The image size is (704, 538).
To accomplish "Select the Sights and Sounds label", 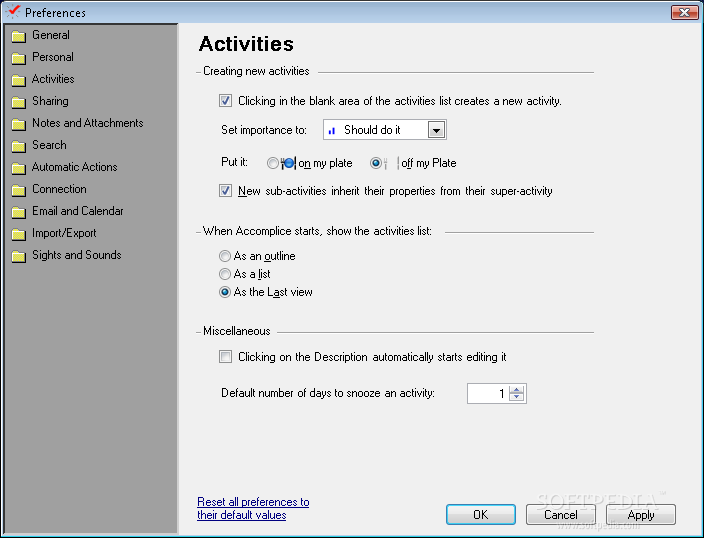I will pyautogui.click(x=77, y=255).
